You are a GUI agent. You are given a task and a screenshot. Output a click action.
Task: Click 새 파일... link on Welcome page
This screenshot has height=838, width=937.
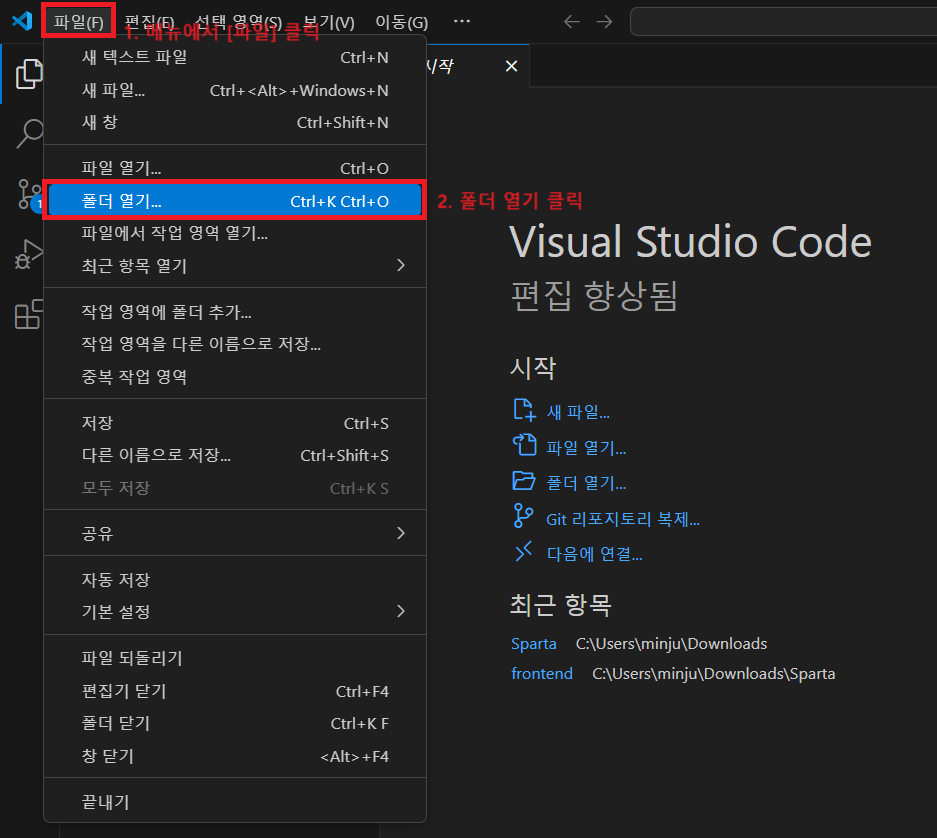click(578, 412)
